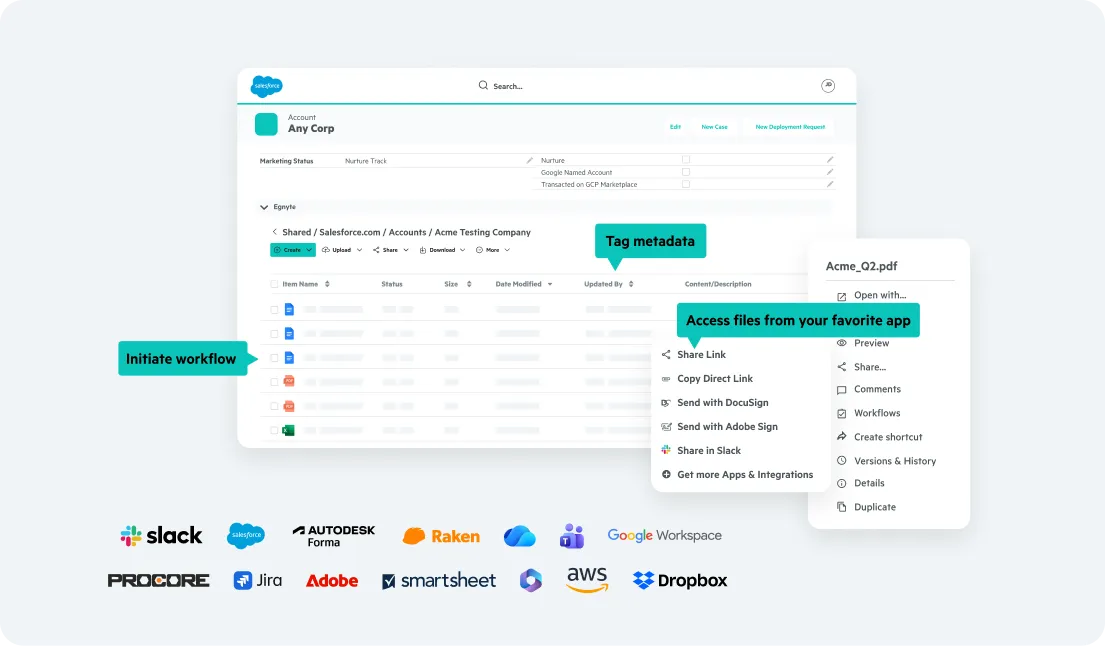This screenshot has height=646, width=1105.
Task: Open the Download dropdown
Action: (442, 250)
